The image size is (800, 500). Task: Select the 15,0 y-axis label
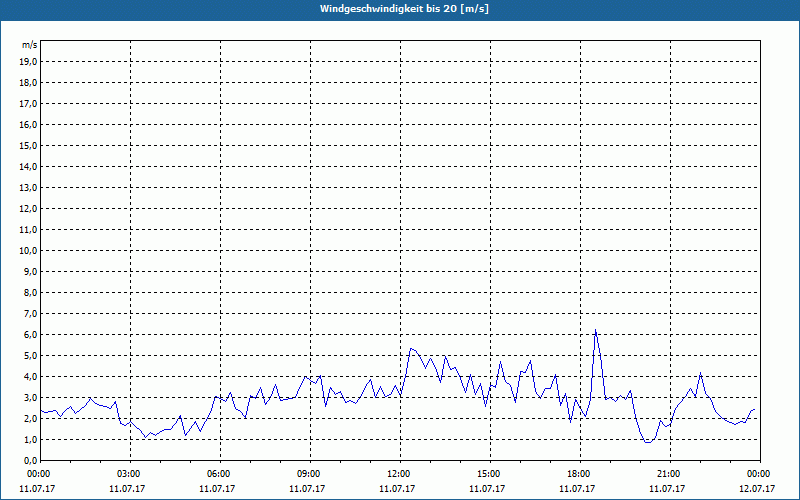pos(29,145)
